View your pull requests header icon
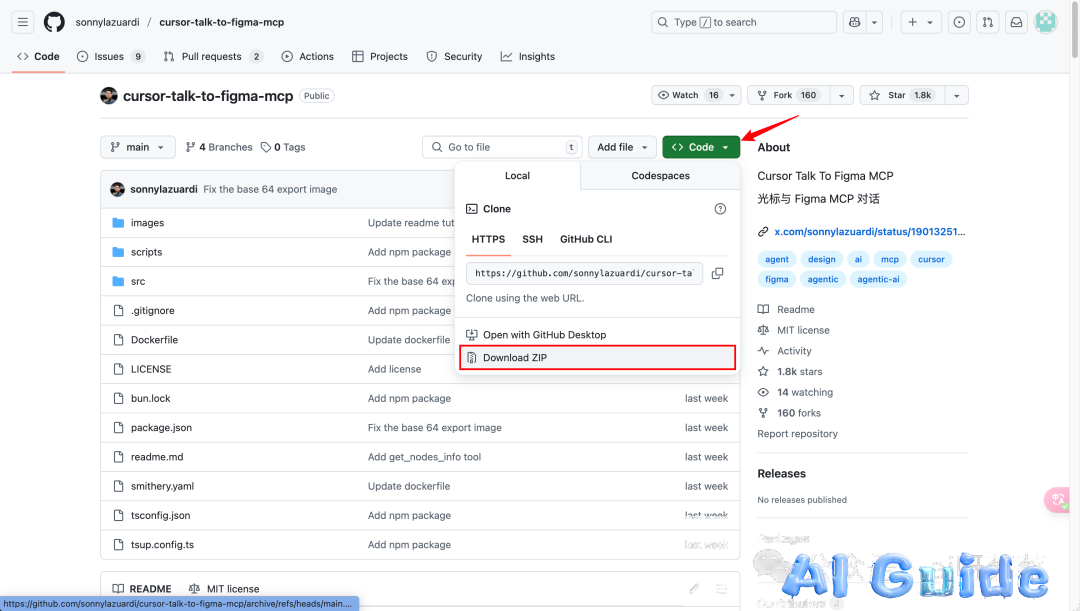The height and width of the screenshot is (611, 1080). 988,22
